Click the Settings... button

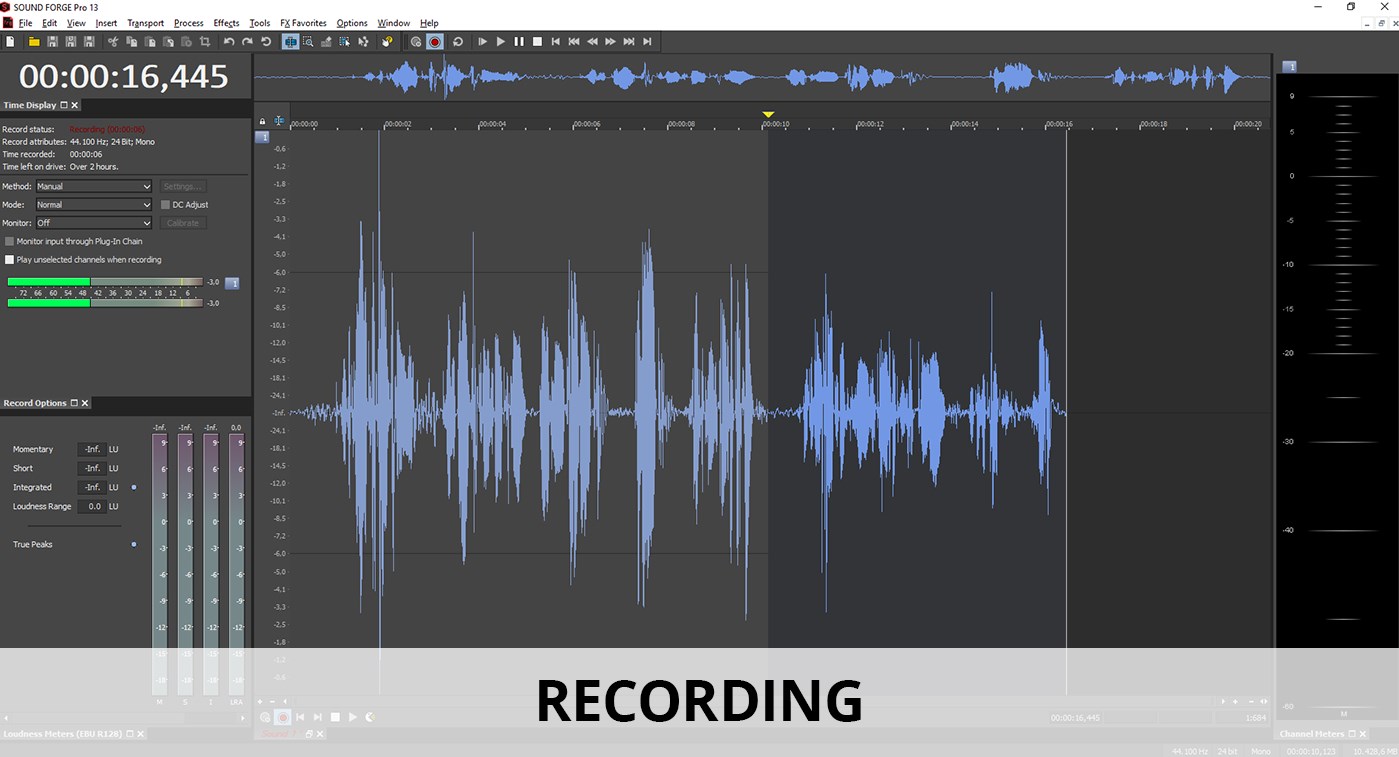click(x=182, y=186)
